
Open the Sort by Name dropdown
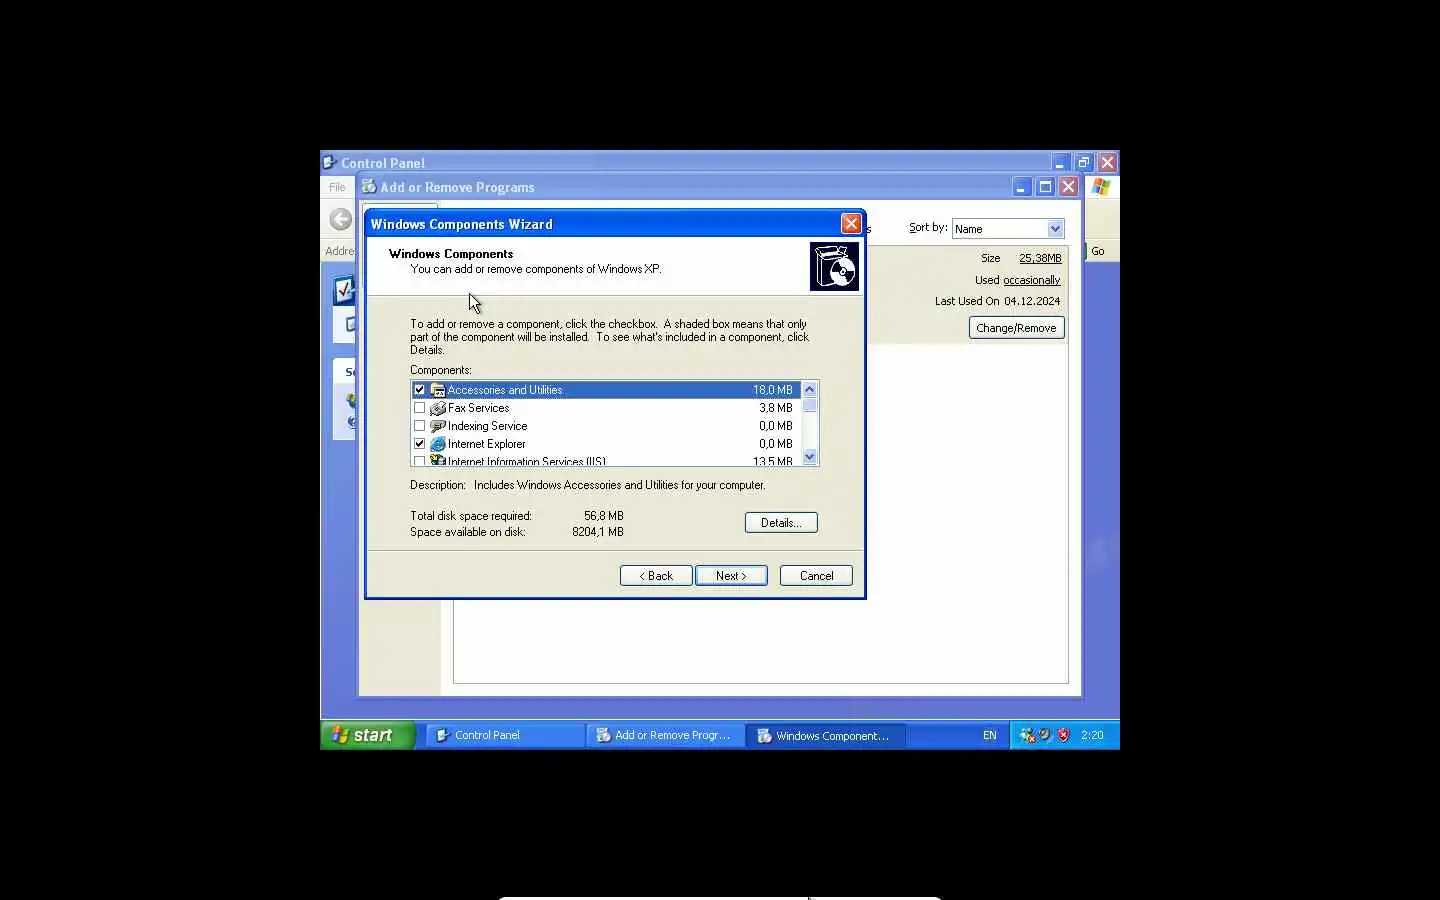coord(1054,229)
